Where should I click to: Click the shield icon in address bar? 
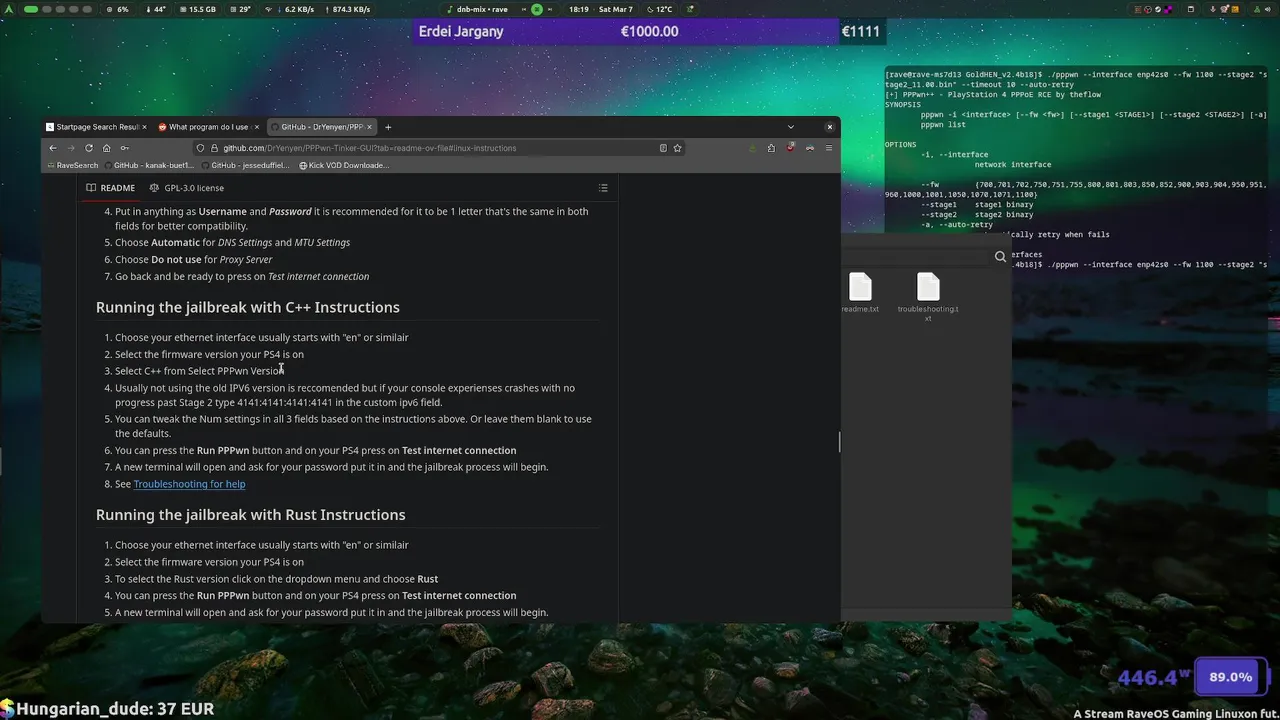tap(200, 148)
